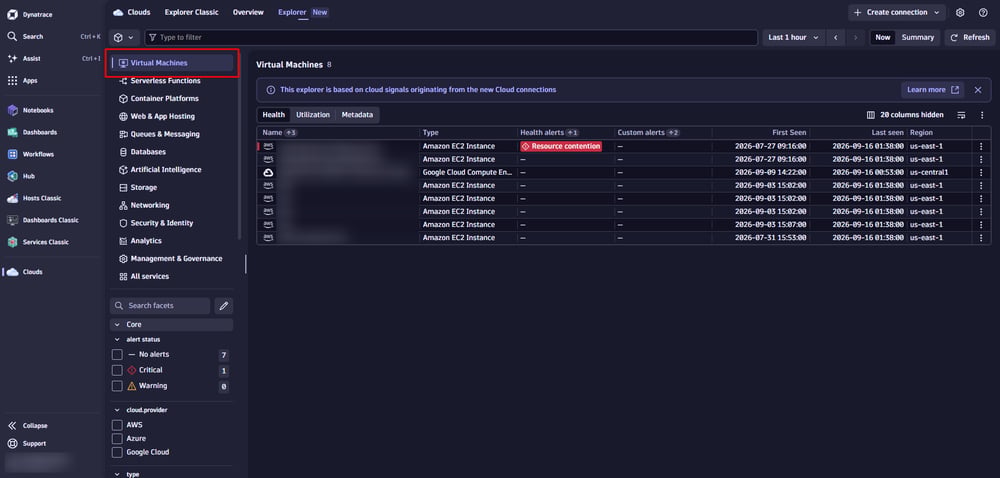Screen dimensions: 1000x478
Task: Select the Explorer New tab
Action: point(302,12)
